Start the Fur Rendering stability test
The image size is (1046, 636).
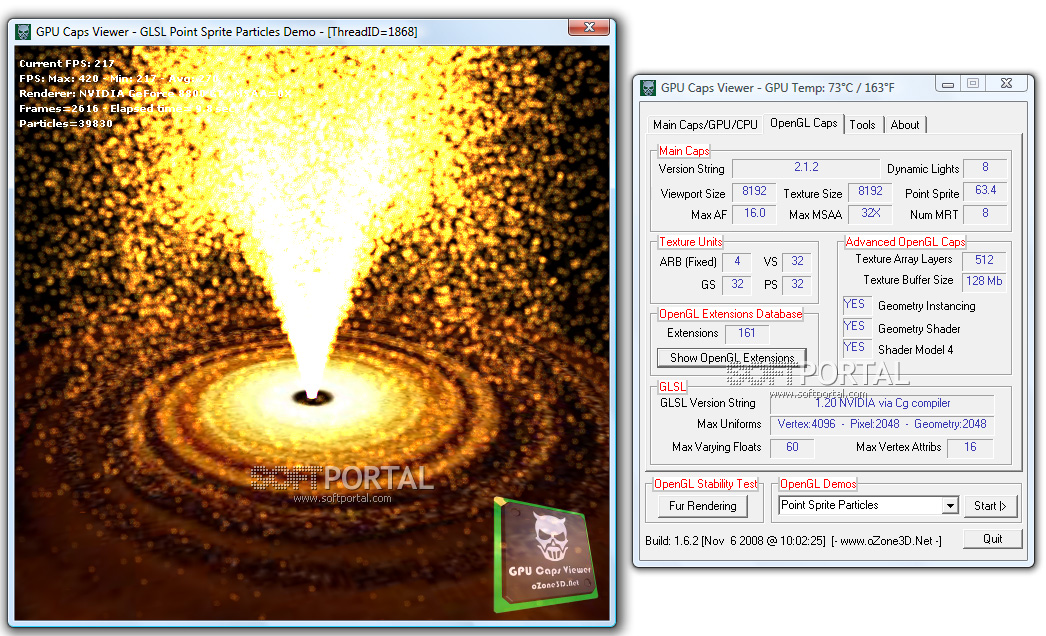click(x=702, y=506)
